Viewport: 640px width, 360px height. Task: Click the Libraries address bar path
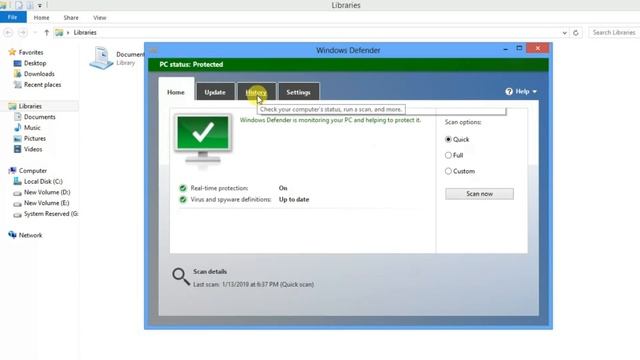[x=85, y=32]
